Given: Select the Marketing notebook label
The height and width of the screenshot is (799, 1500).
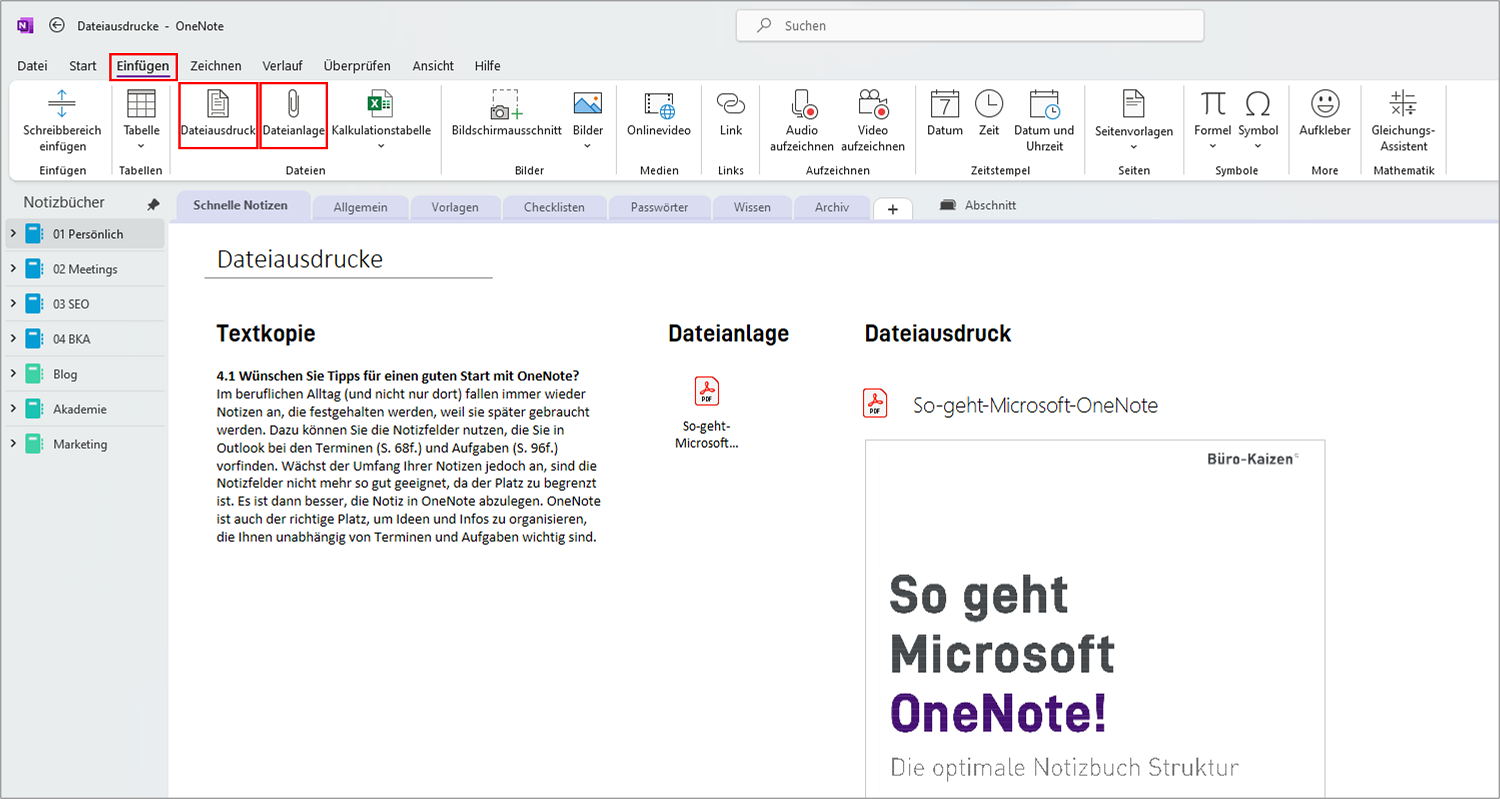Looking at the screenshot, I should coord(80,444).
